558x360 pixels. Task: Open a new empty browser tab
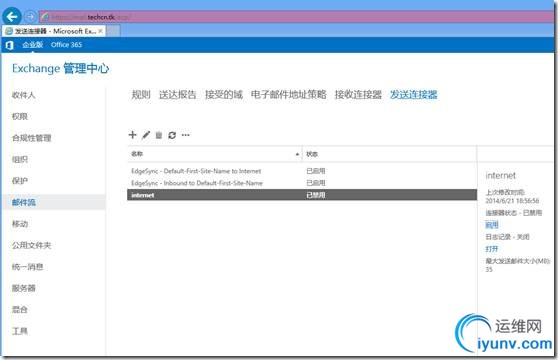(113, 31)
